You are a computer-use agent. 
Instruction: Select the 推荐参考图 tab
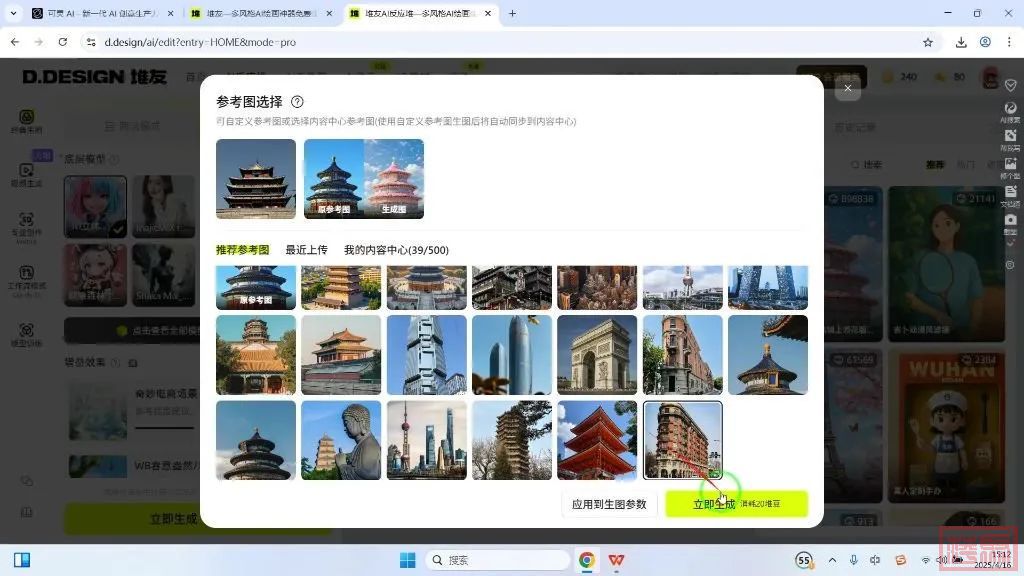point(242,249)
